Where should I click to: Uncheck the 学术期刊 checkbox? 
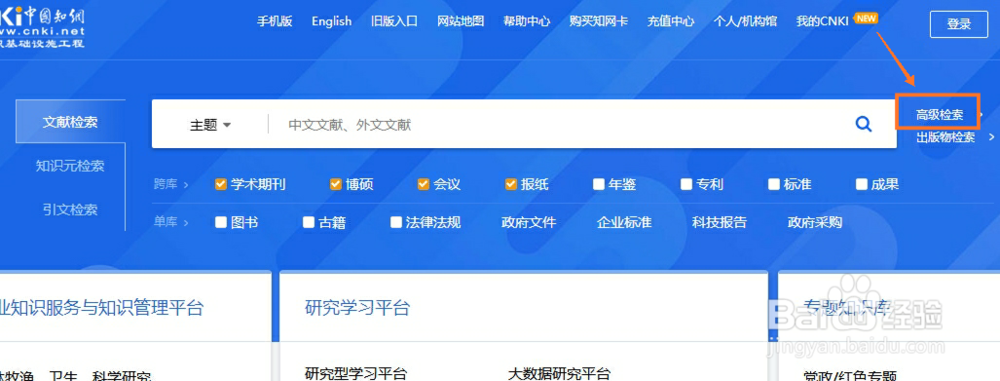(x=221, y=184)
